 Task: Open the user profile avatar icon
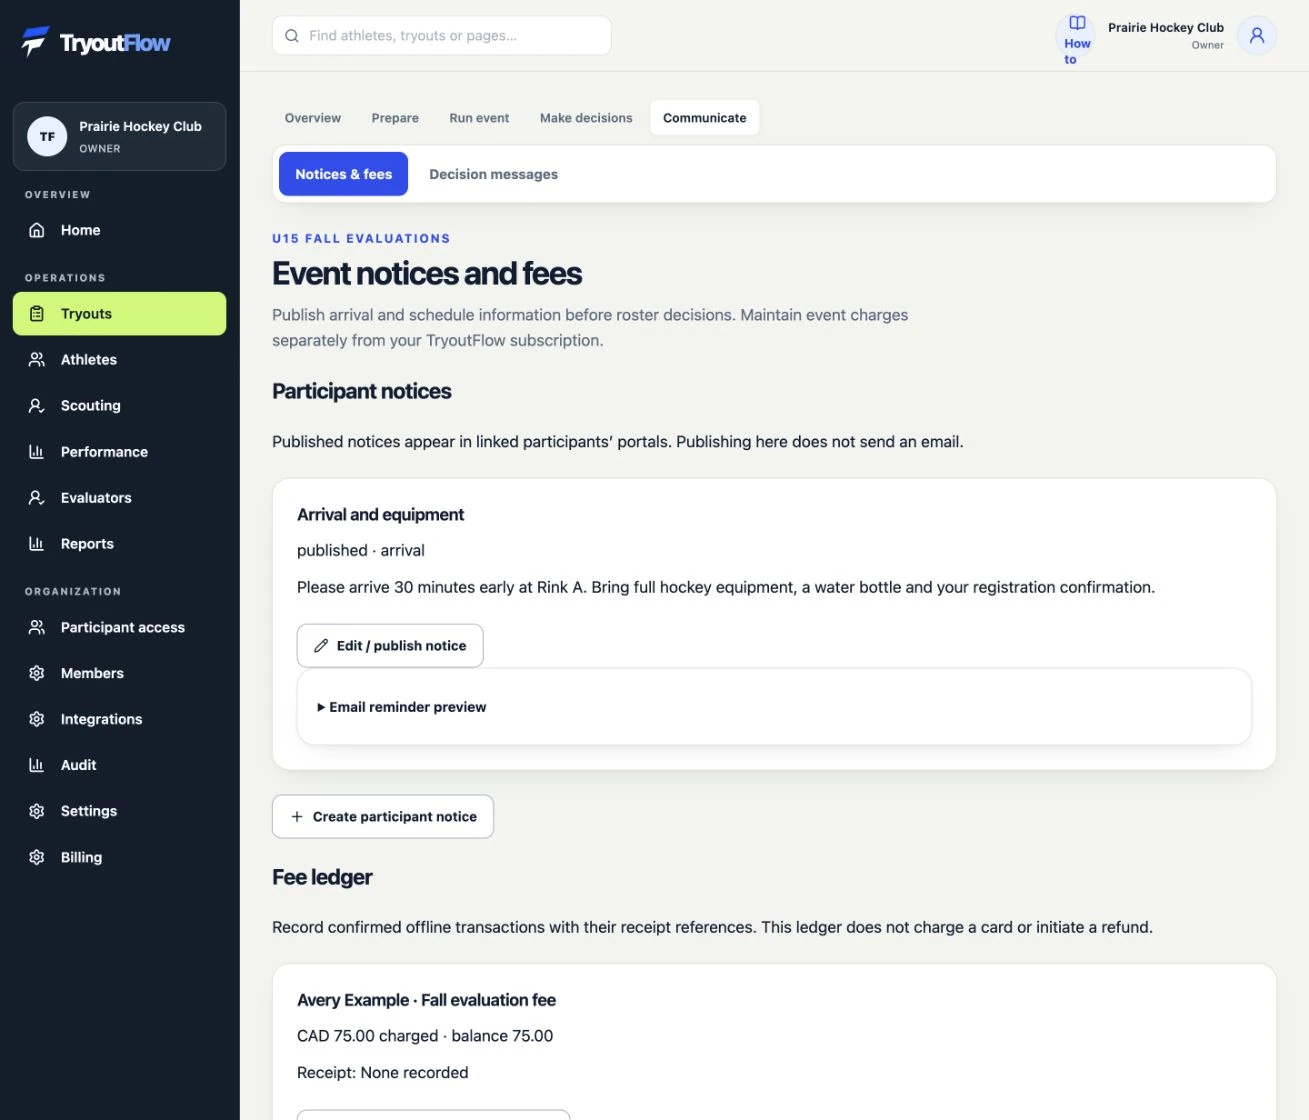tap(1257, 36)
